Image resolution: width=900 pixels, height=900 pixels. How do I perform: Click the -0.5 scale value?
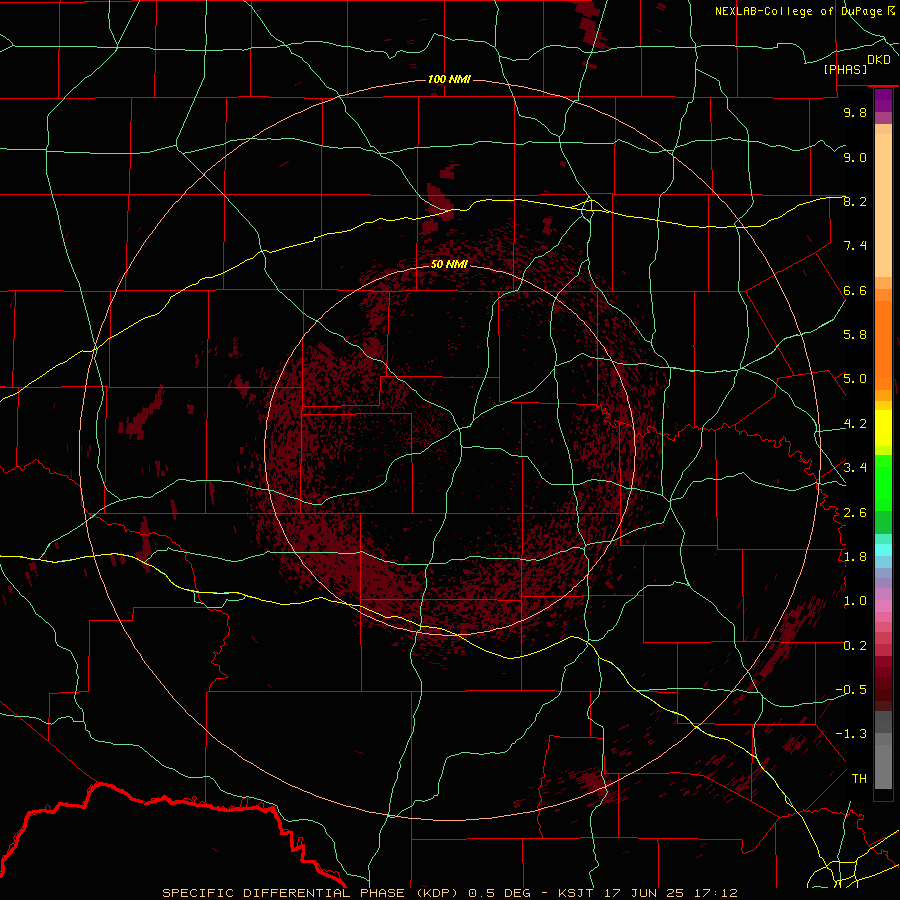click(851, 690)
